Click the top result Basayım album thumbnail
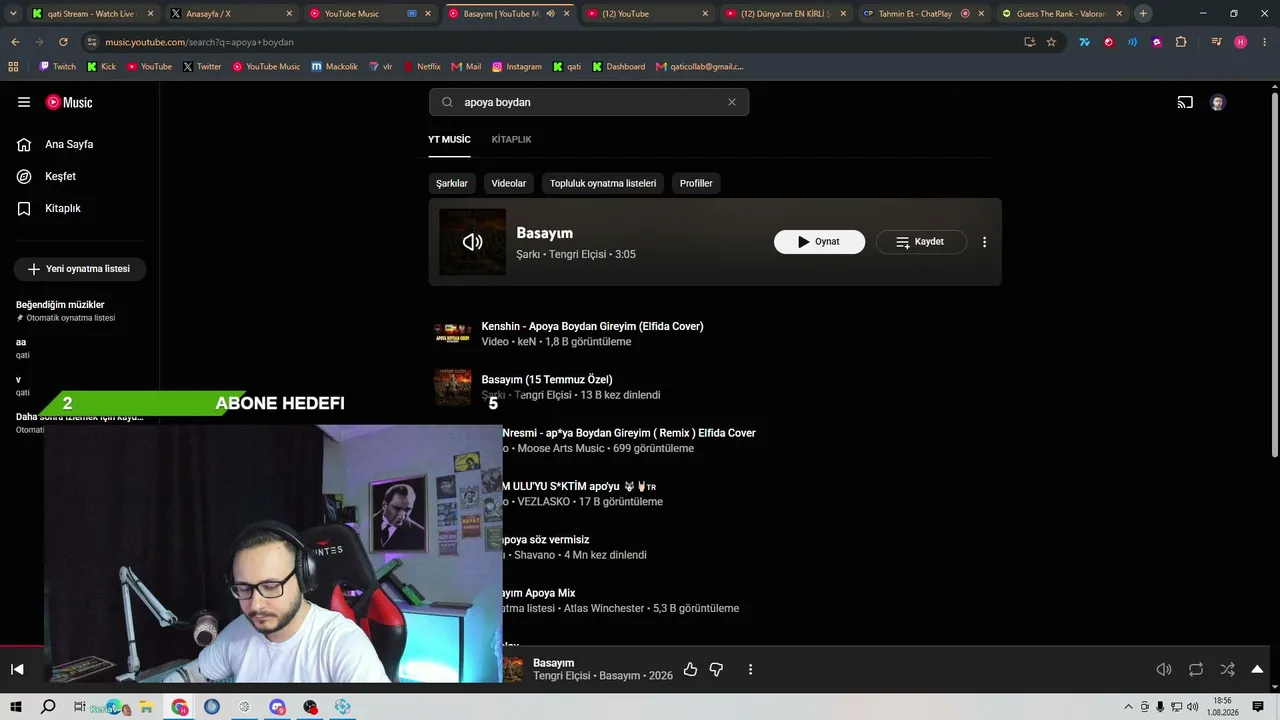Viewport: 1280px width, 720px height. pyautogui.click(x=473, y=242)
